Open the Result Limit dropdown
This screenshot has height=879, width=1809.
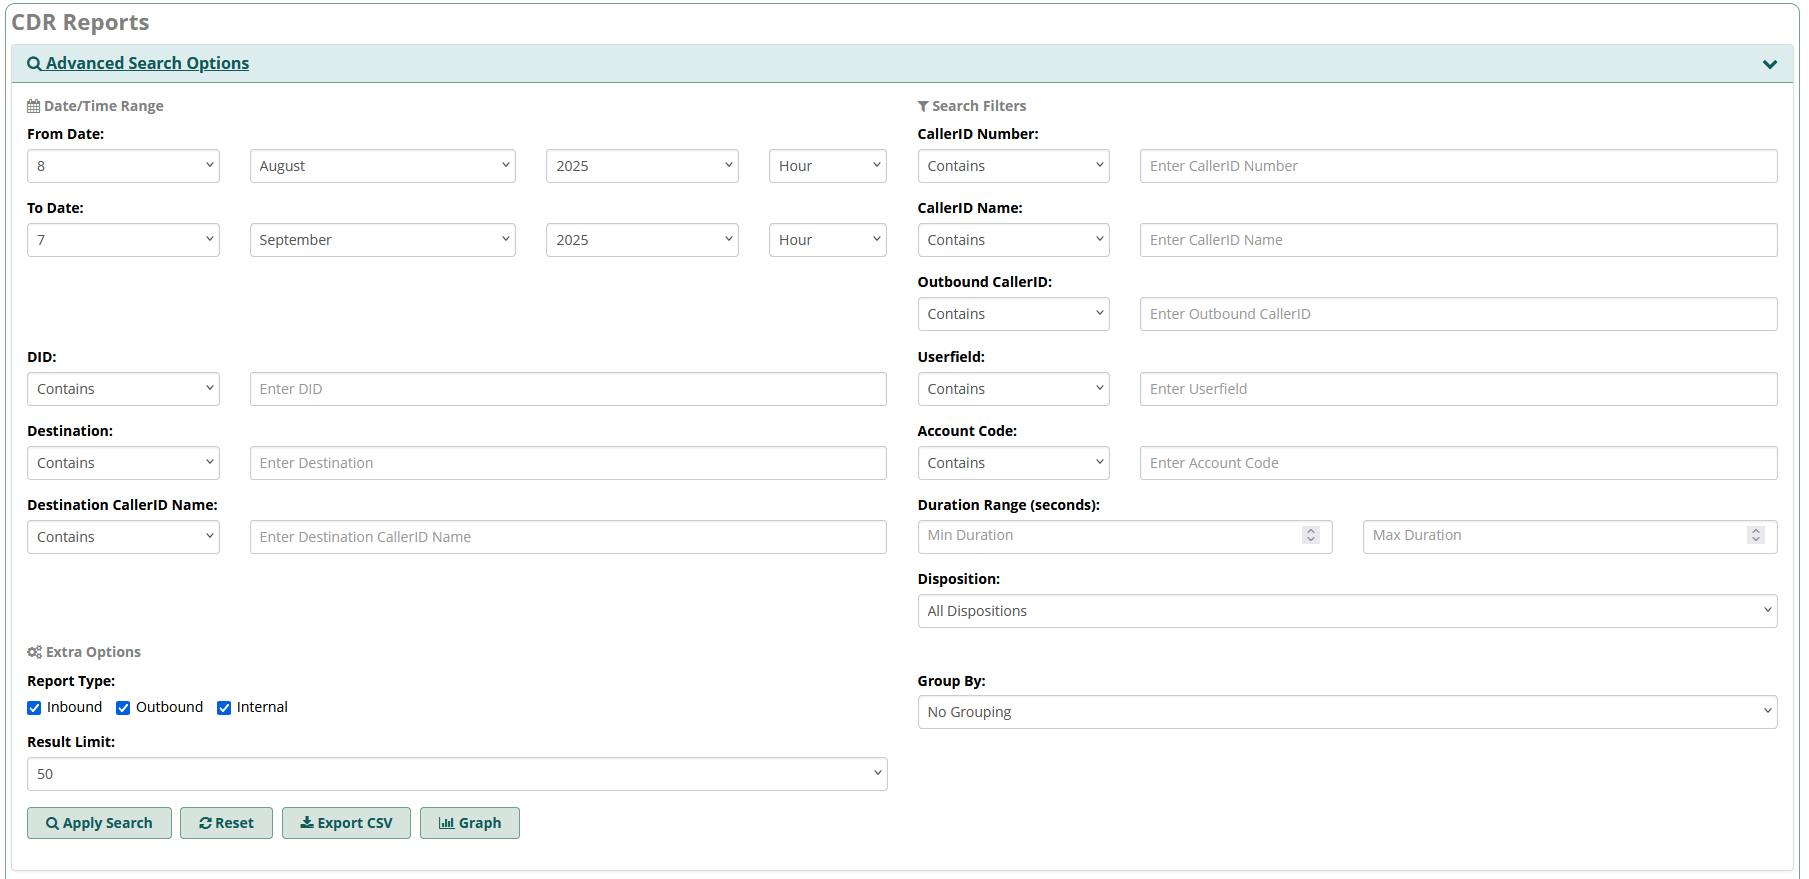pyautogui.click(x=456, y=774)
